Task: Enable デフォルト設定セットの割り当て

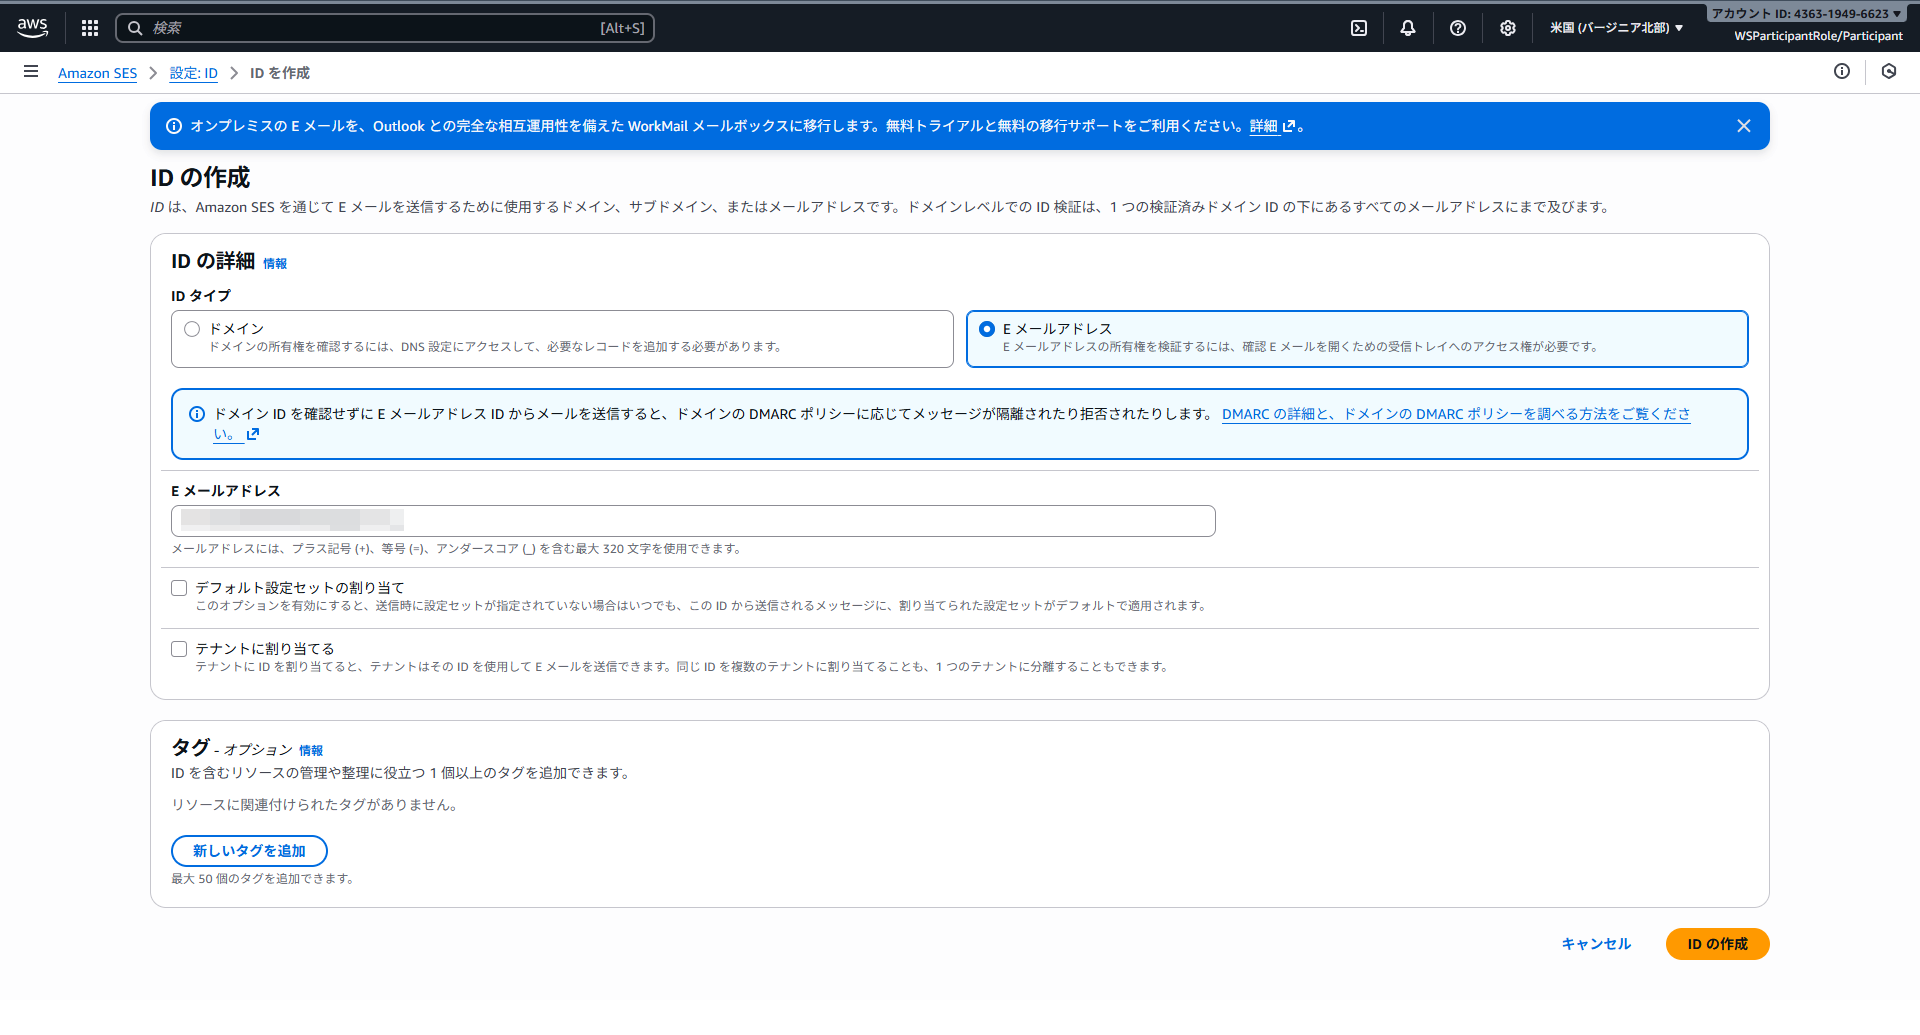Action: tap(179, 587)
